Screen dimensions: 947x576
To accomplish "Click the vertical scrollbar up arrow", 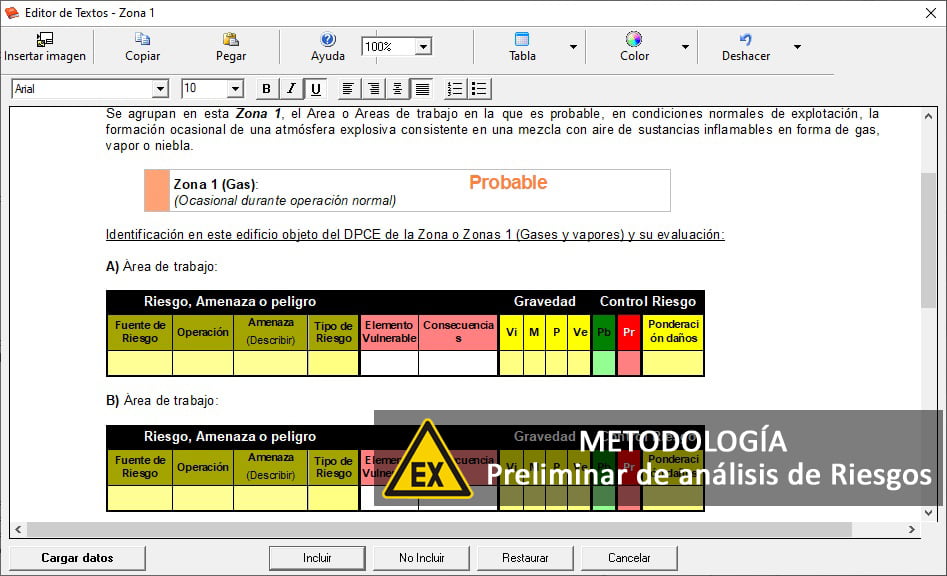I will (x=928, y=116).
